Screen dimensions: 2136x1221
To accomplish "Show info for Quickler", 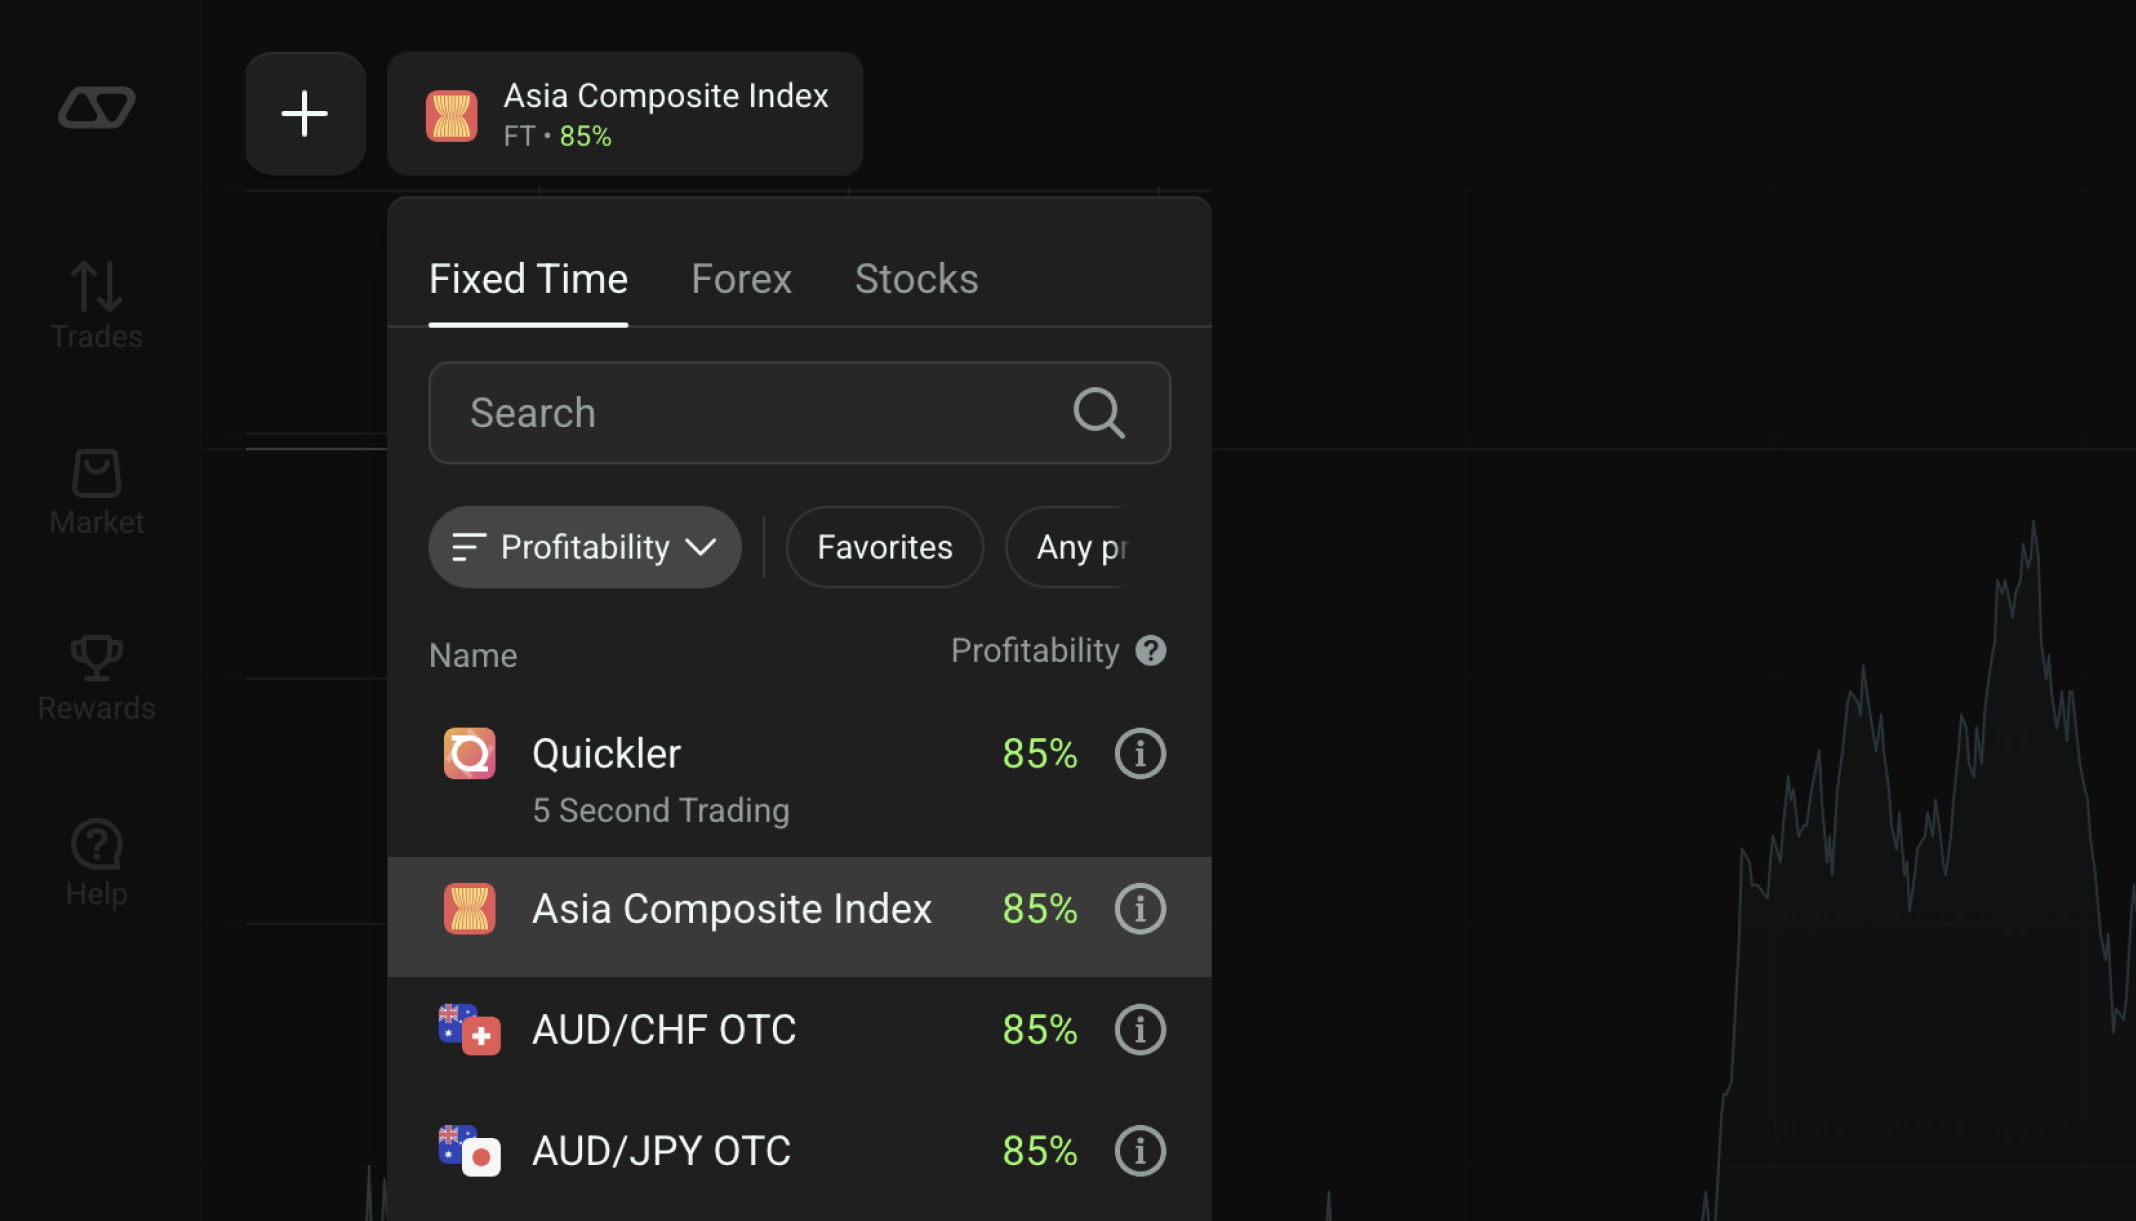I will coord(1140,753).
